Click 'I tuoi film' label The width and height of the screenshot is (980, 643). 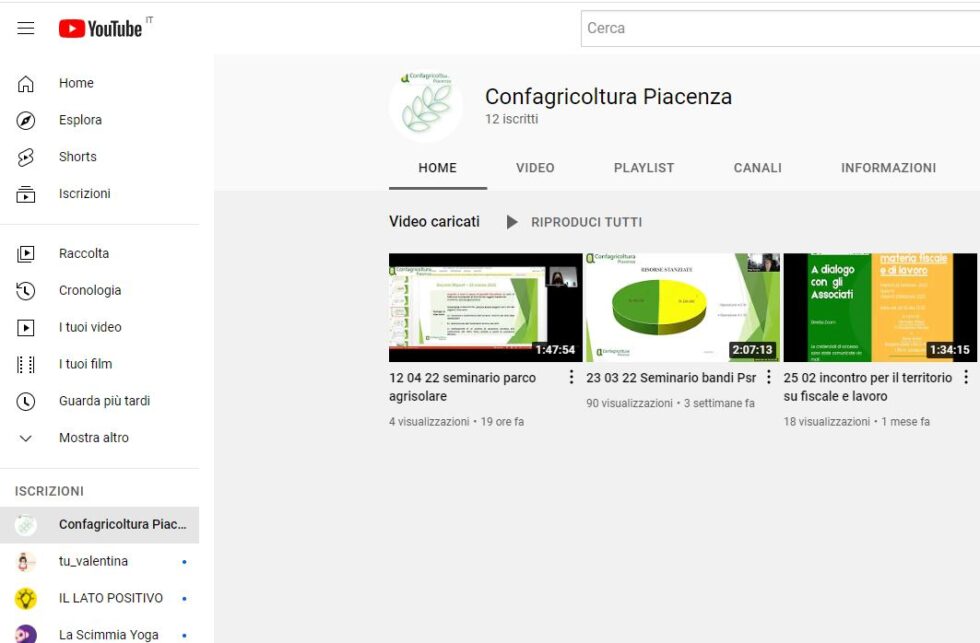coord(86,364)
